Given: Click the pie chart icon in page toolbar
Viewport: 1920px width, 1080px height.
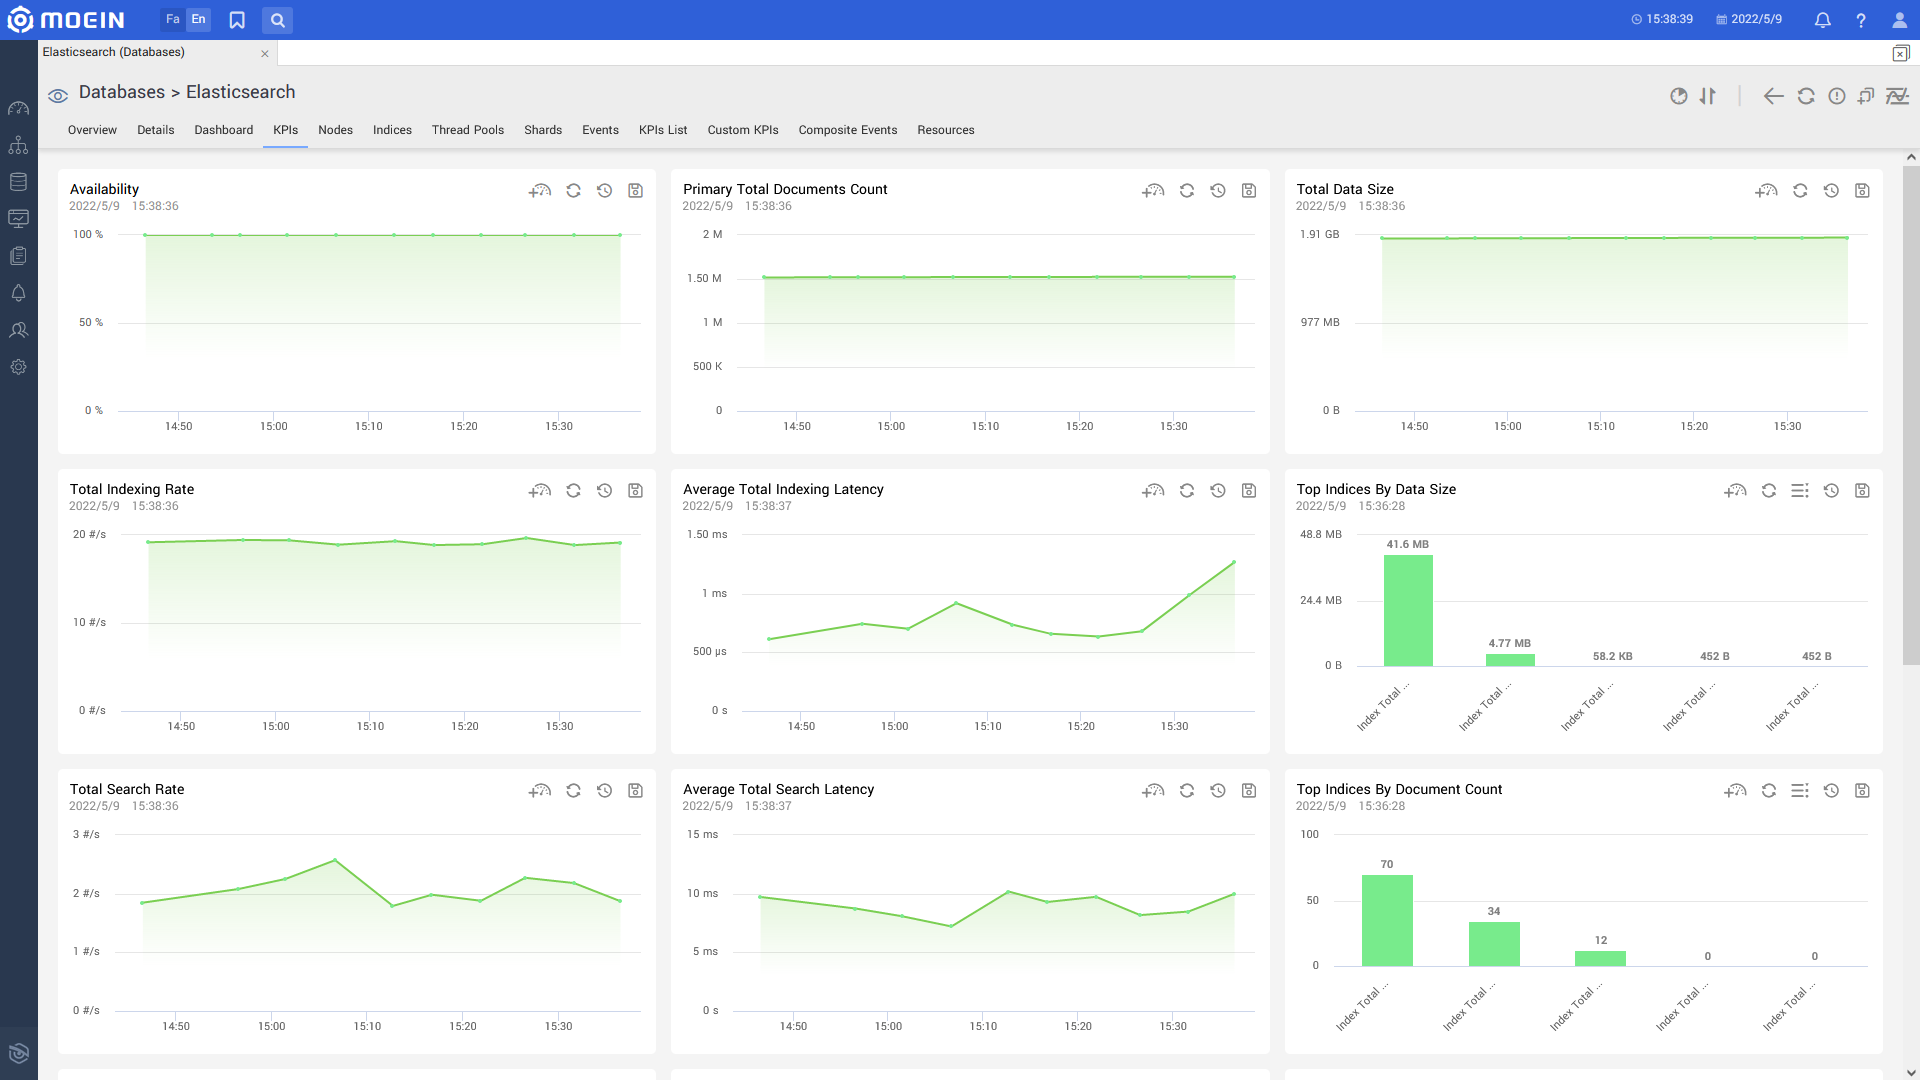Looking at the screenshot, I should coord(1679,96).
